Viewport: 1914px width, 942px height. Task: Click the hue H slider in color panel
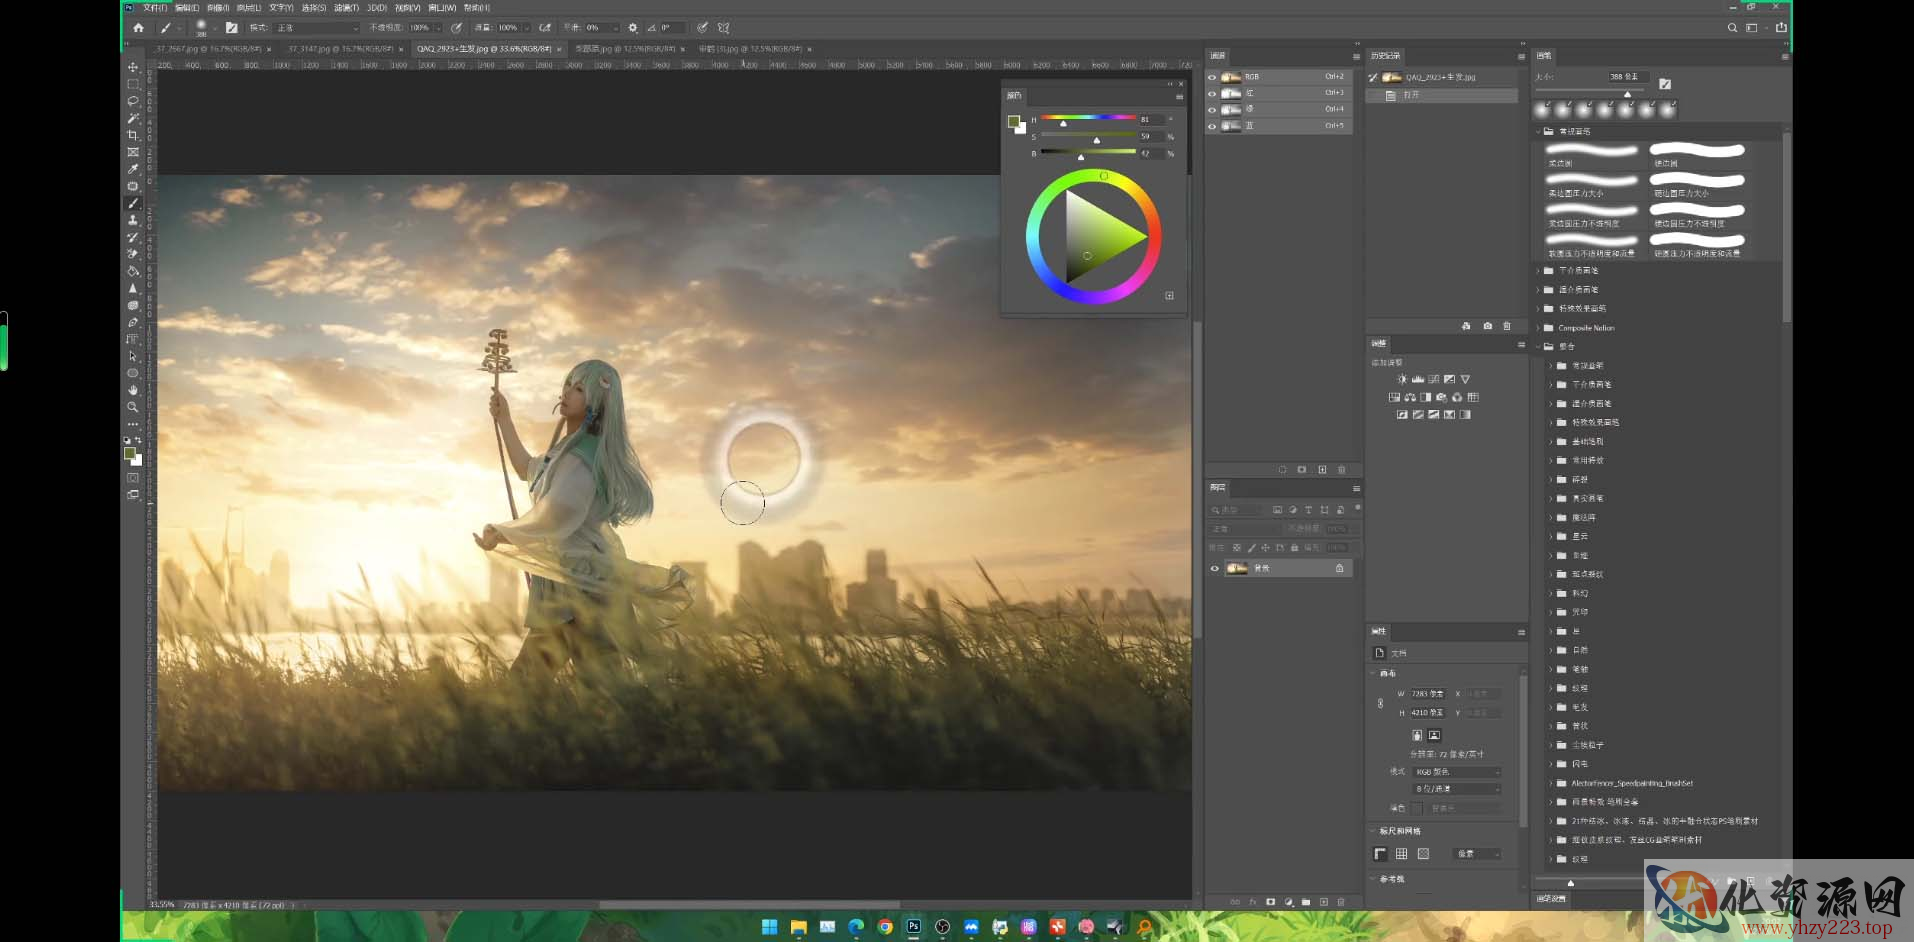1088,119
